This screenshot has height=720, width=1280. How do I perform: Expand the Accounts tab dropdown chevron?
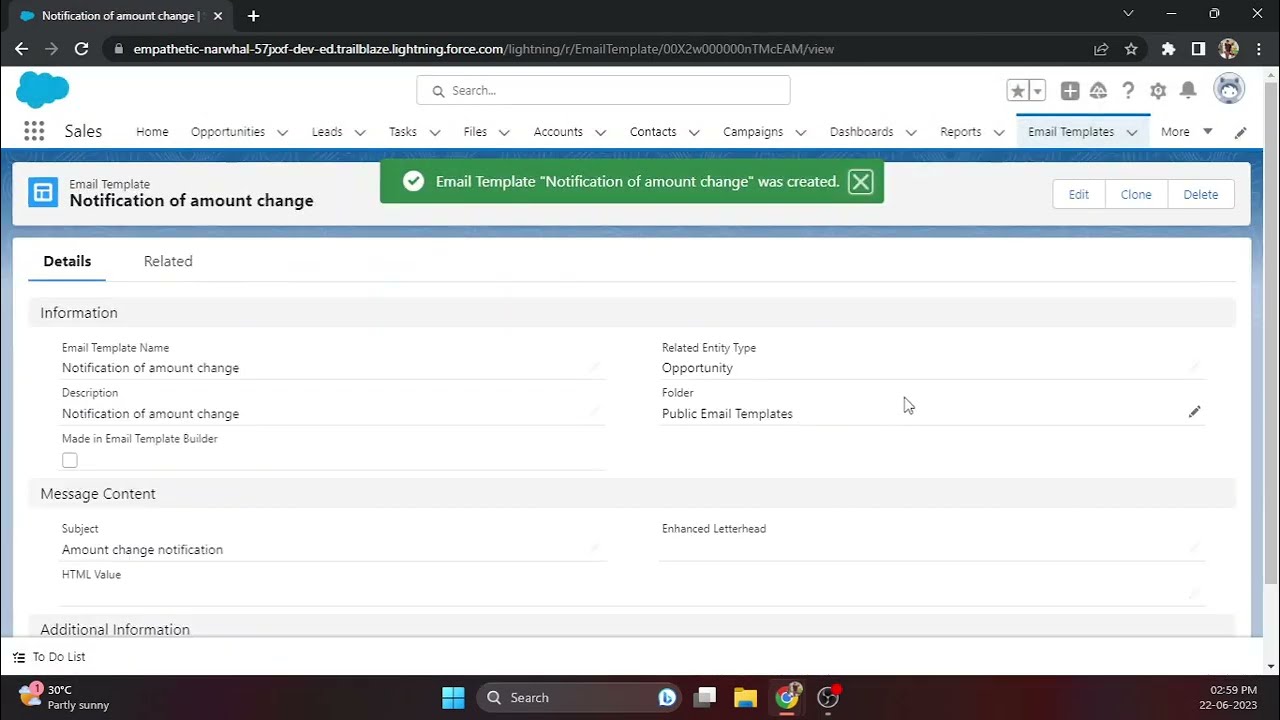pyautogui.click(x=600, y=132)
